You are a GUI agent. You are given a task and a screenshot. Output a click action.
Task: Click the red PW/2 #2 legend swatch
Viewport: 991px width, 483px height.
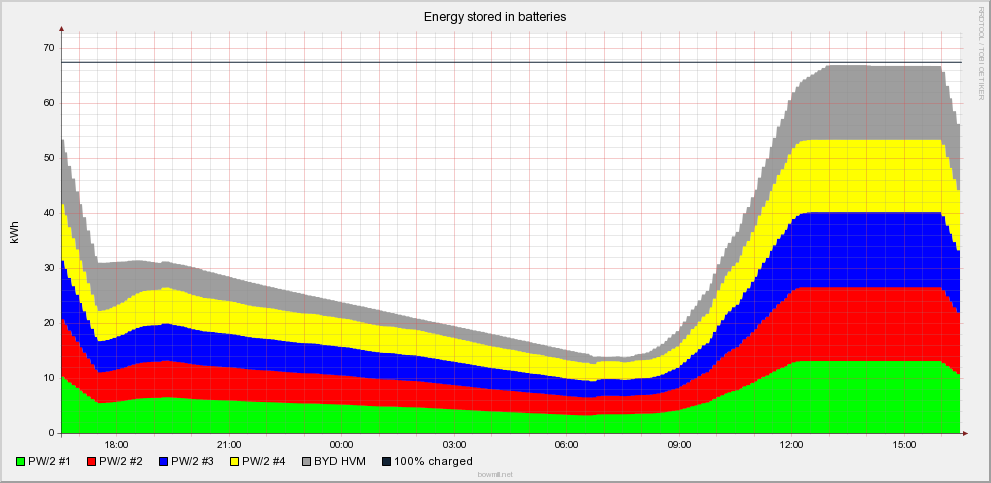[x=90, y=462]
